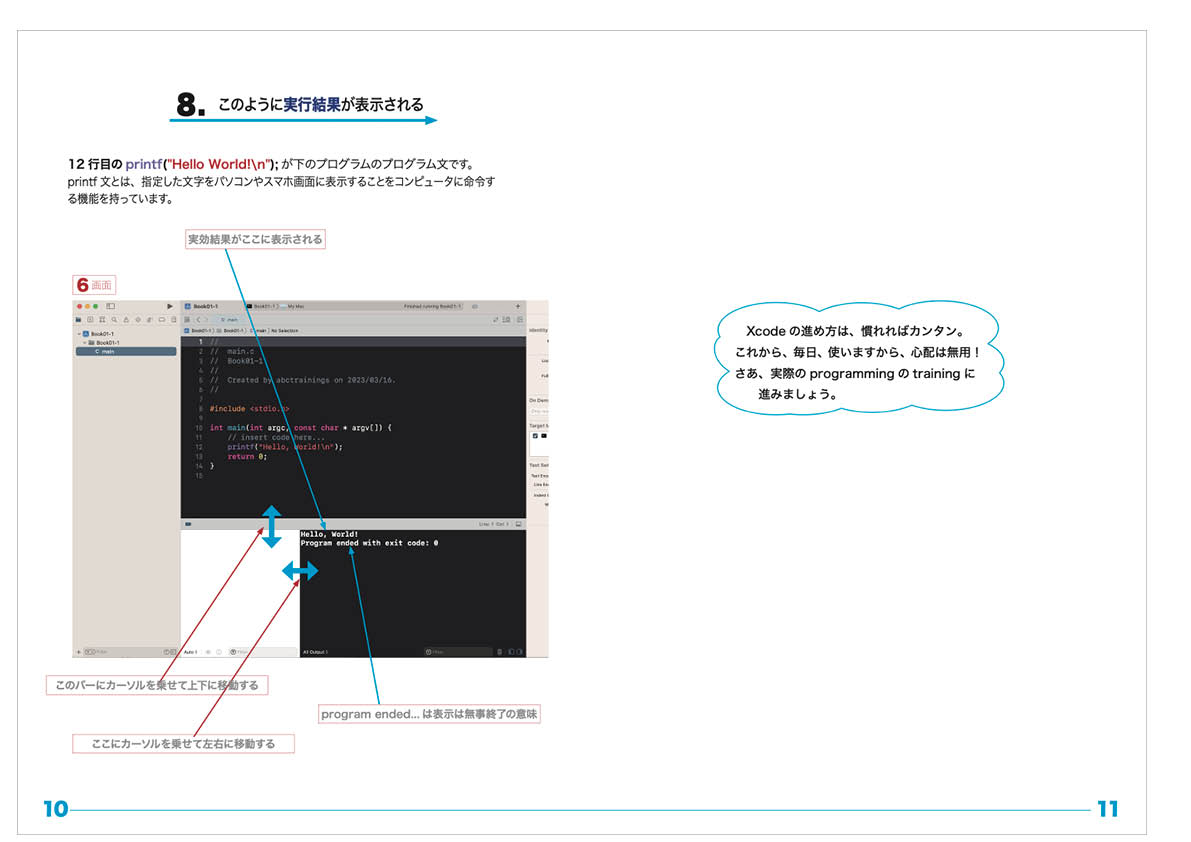This screenshot has height=842, width=1191.
Task: Click the Run (play) button in Xcode
Action: tap(170, 306)
